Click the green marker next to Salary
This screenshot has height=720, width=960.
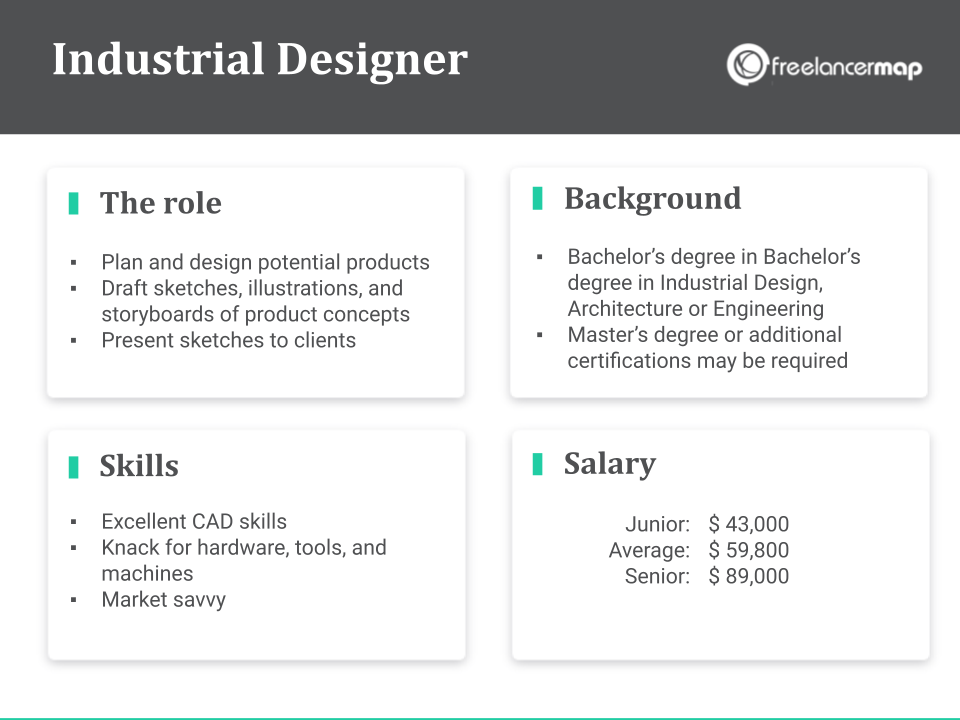click(x=538, y=464)
